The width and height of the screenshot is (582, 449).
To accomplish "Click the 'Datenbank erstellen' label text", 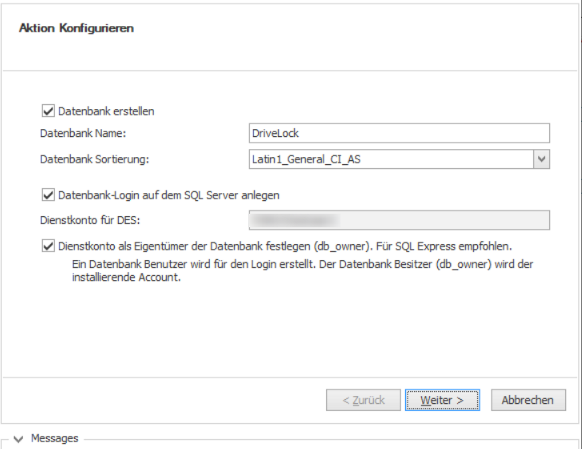I will click(106, 111).
